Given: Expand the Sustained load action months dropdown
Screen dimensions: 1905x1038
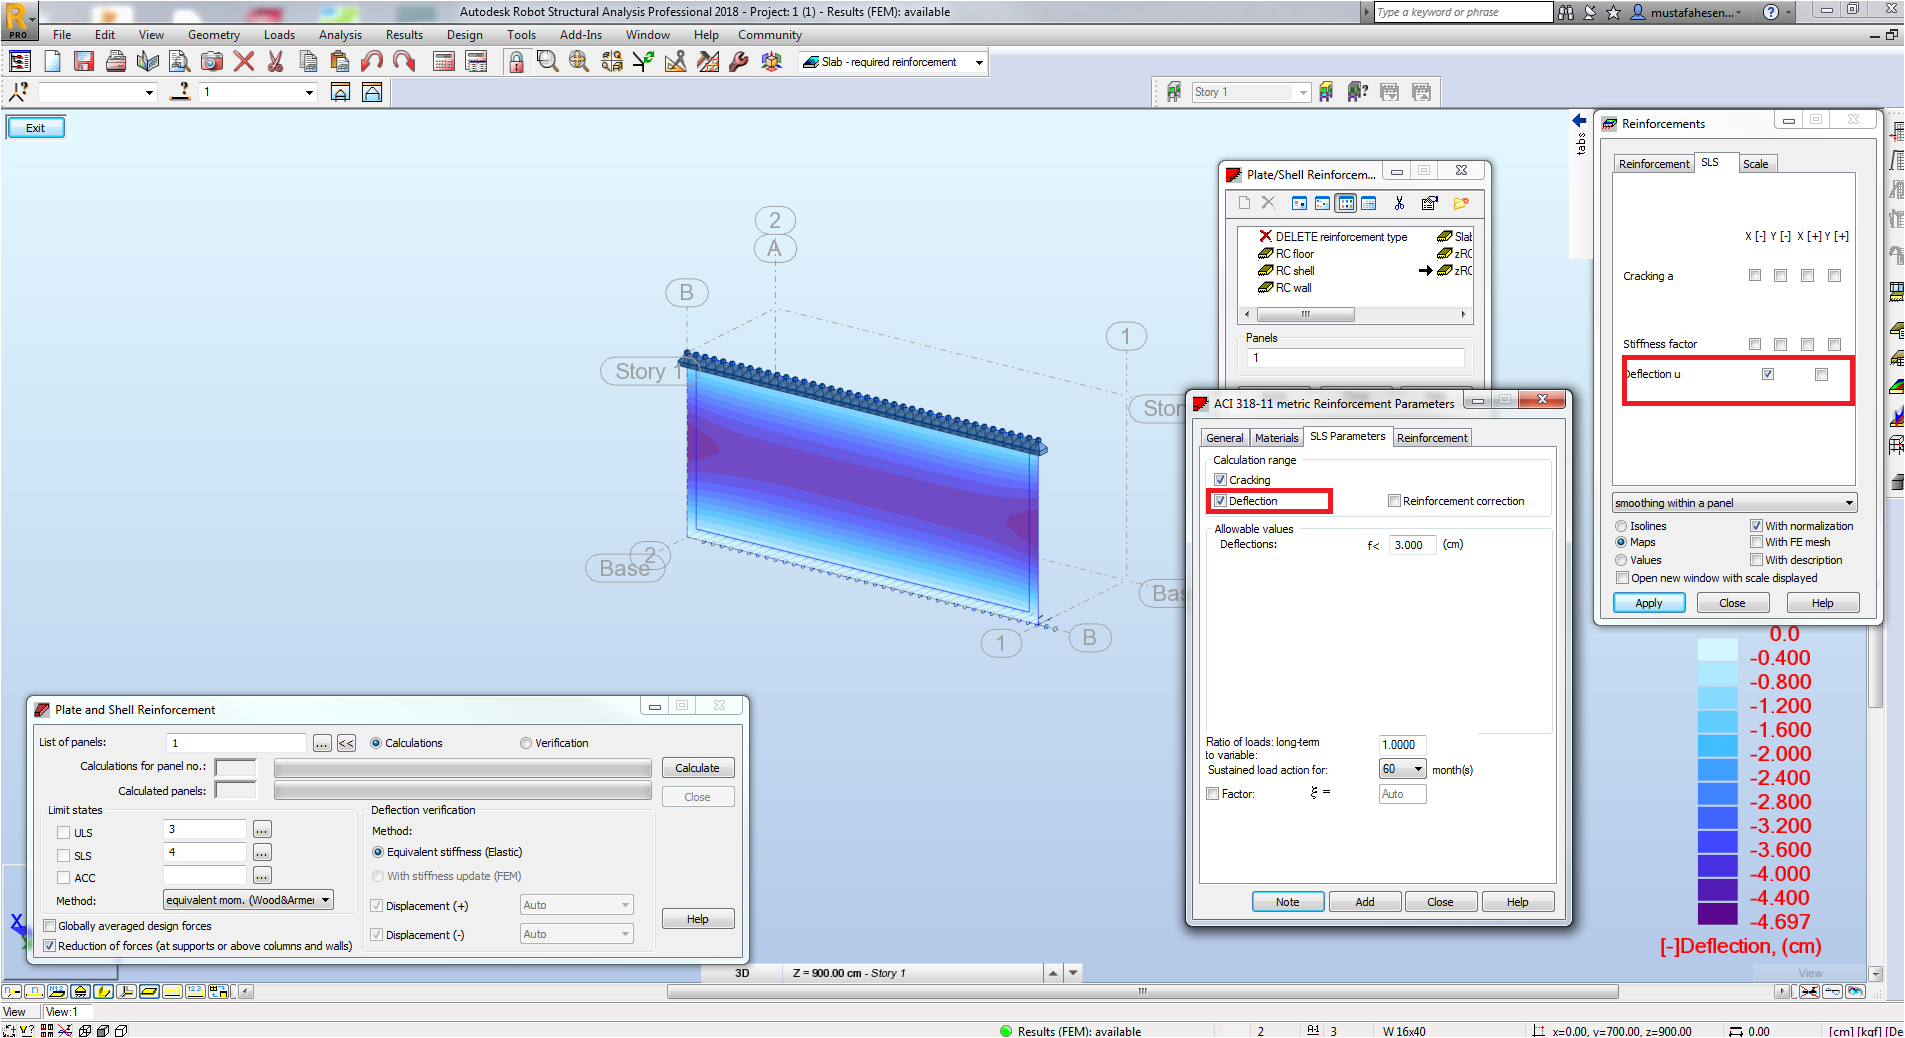Looking at the screenshot, I should point(1418,769).
